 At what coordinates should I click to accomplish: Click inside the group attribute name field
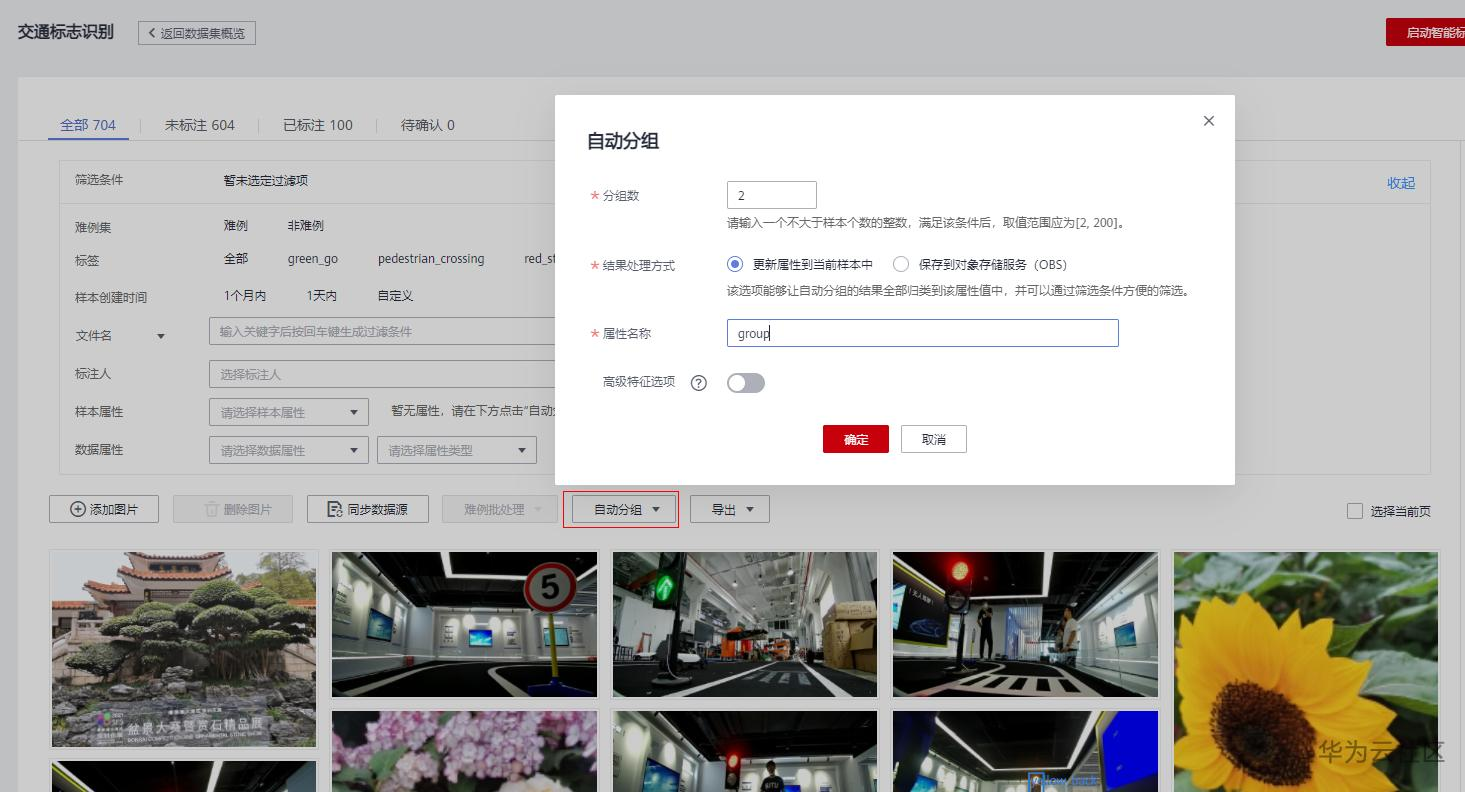[921, 333]
